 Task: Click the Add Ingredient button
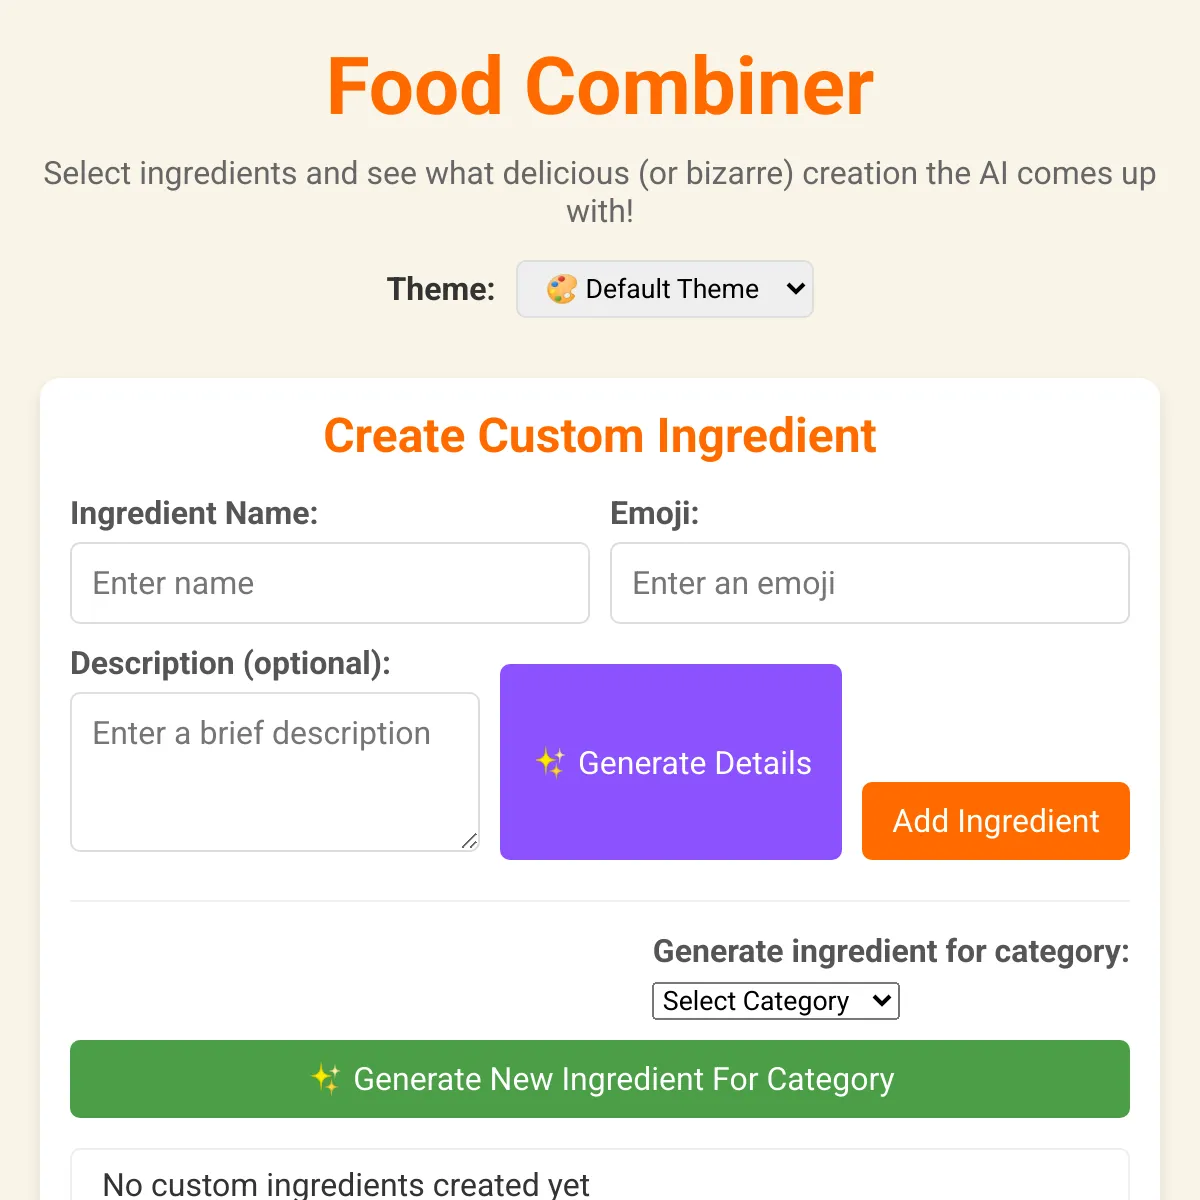(x=996, y=821)
